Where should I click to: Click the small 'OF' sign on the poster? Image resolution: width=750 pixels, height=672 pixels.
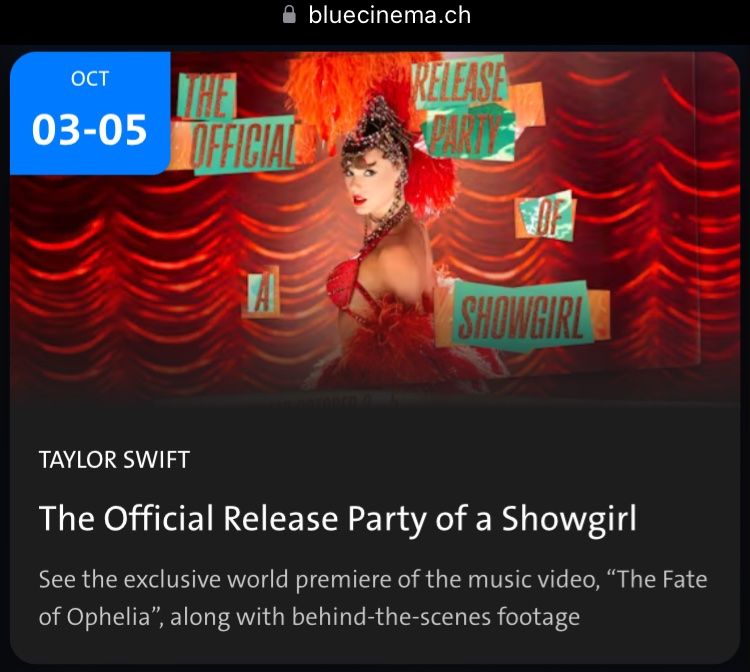(x=545, y=216)
